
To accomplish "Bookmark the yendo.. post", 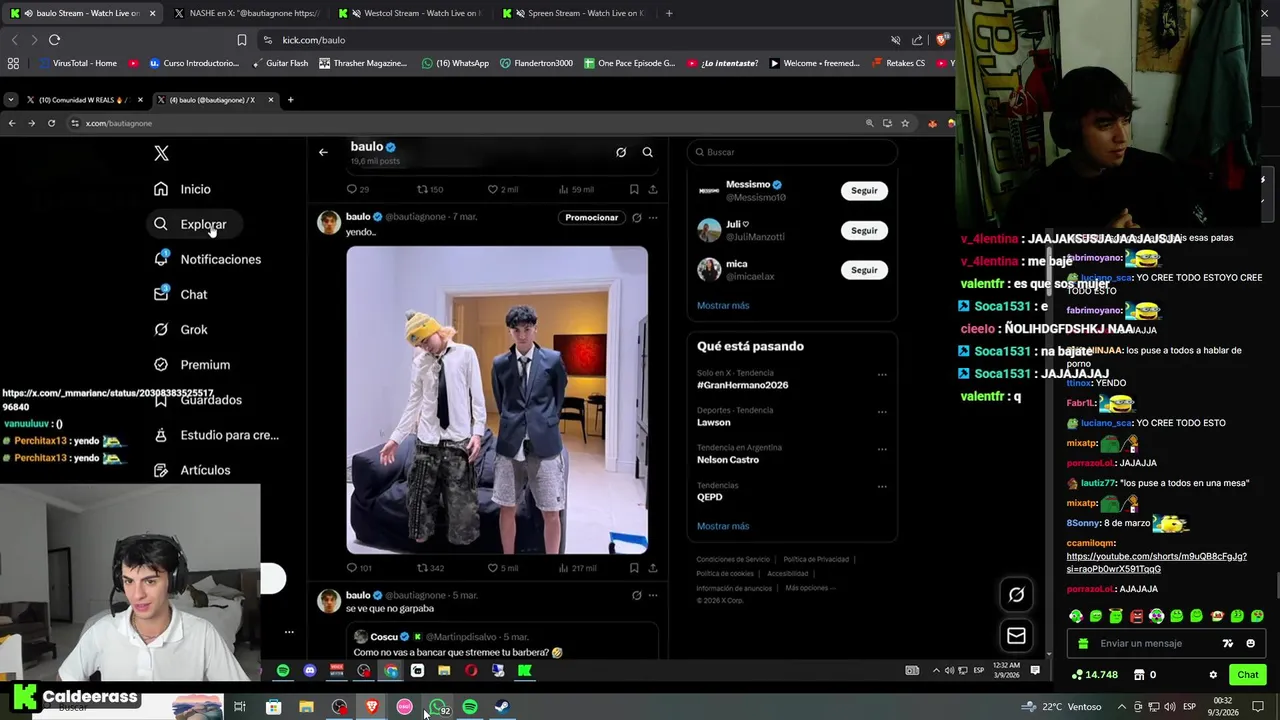I will coord(634,568).
